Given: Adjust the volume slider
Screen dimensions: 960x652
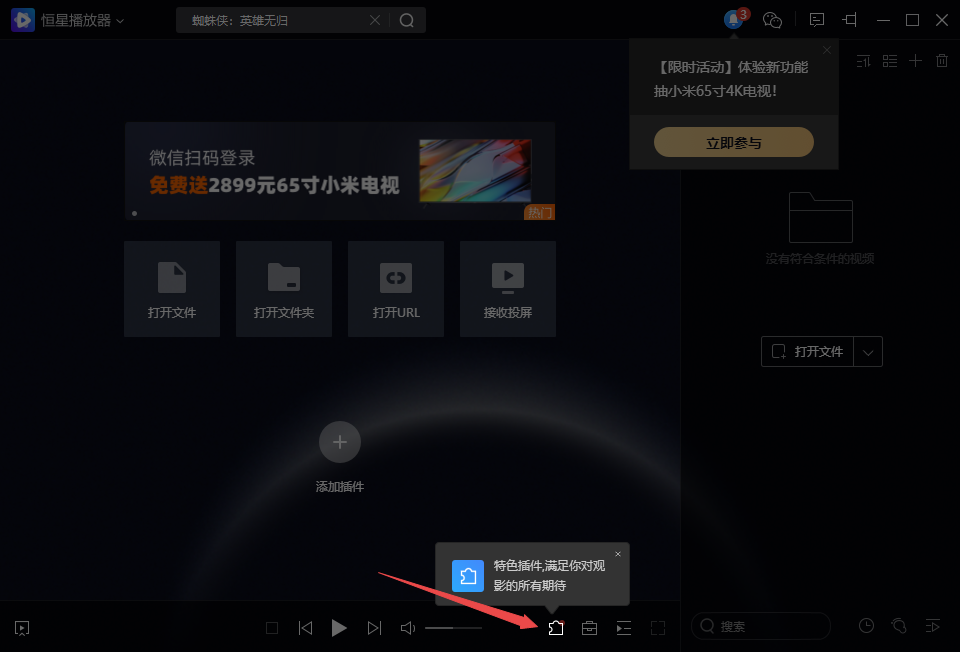Looking at the screenshot, I should click(453, 628).
